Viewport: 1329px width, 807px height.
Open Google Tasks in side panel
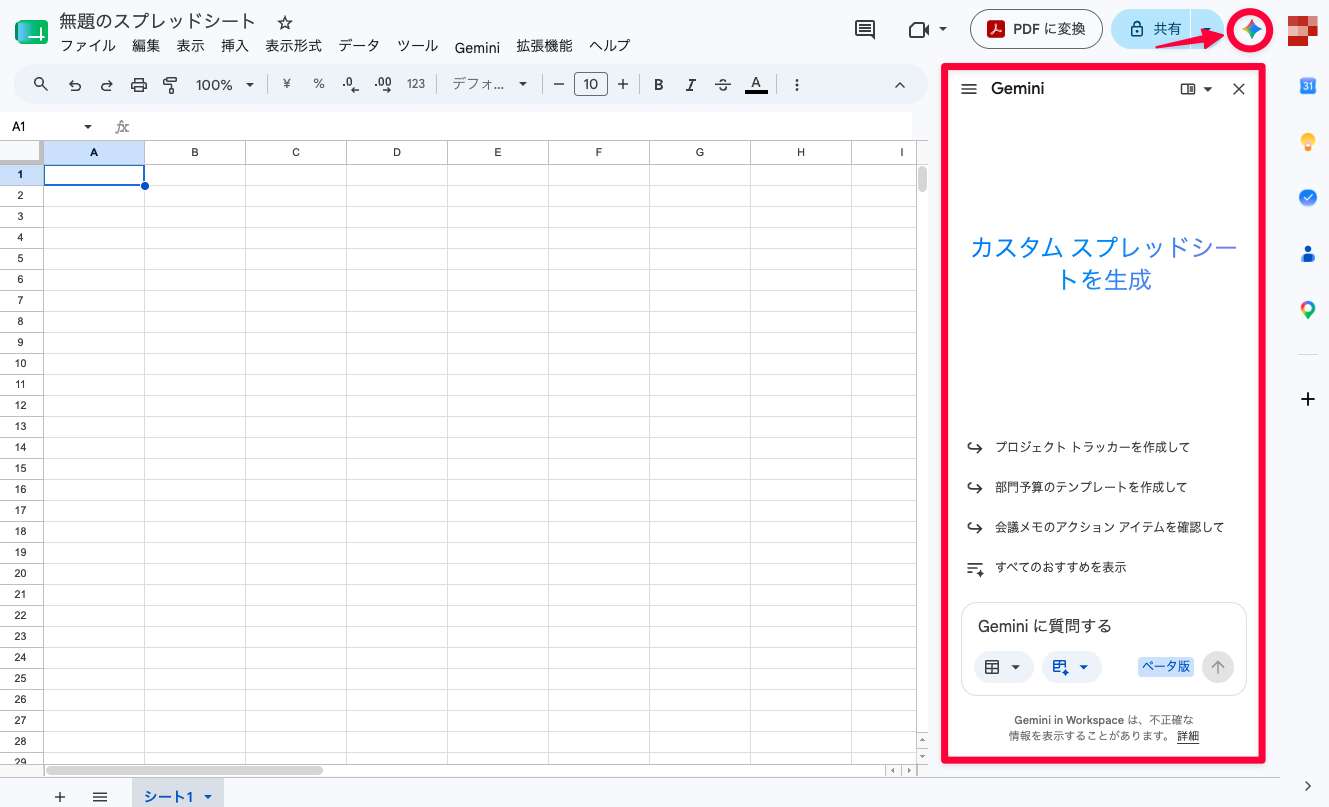1307,198
